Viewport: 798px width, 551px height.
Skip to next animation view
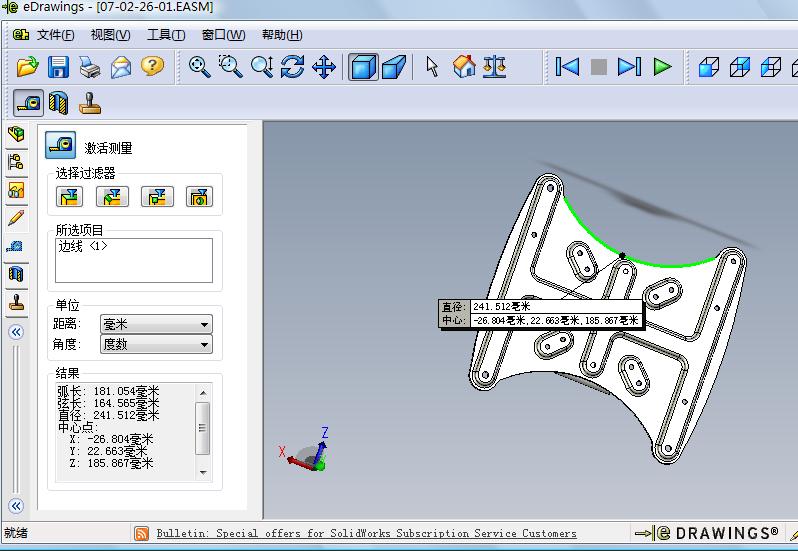630,67
